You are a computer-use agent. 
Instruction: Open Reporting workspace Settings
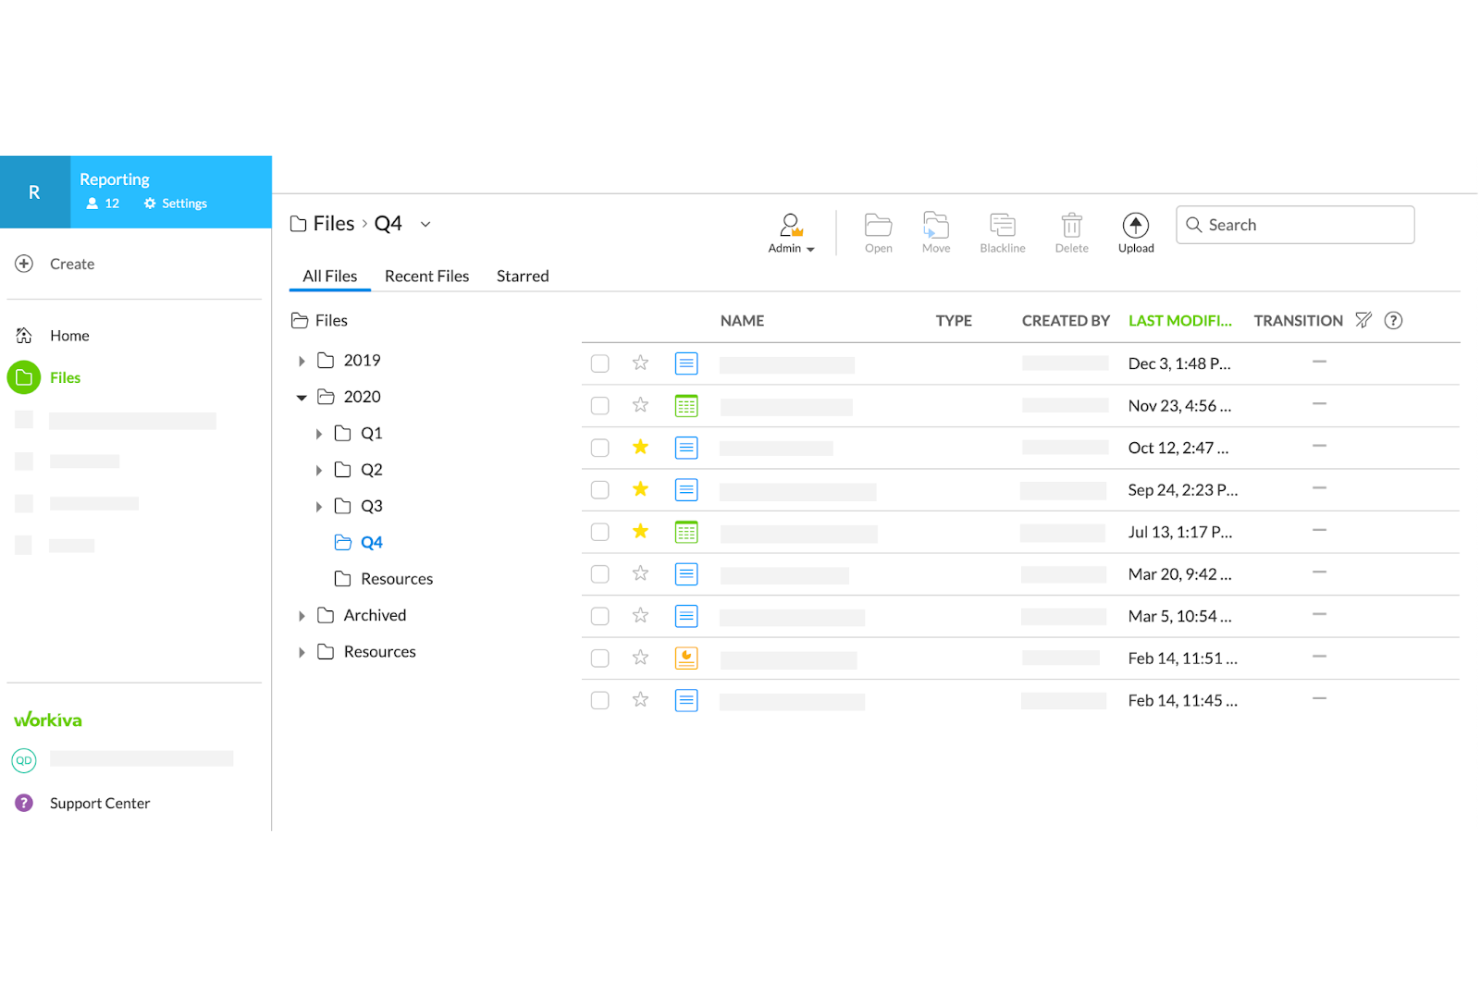click(x=176, y=203)
